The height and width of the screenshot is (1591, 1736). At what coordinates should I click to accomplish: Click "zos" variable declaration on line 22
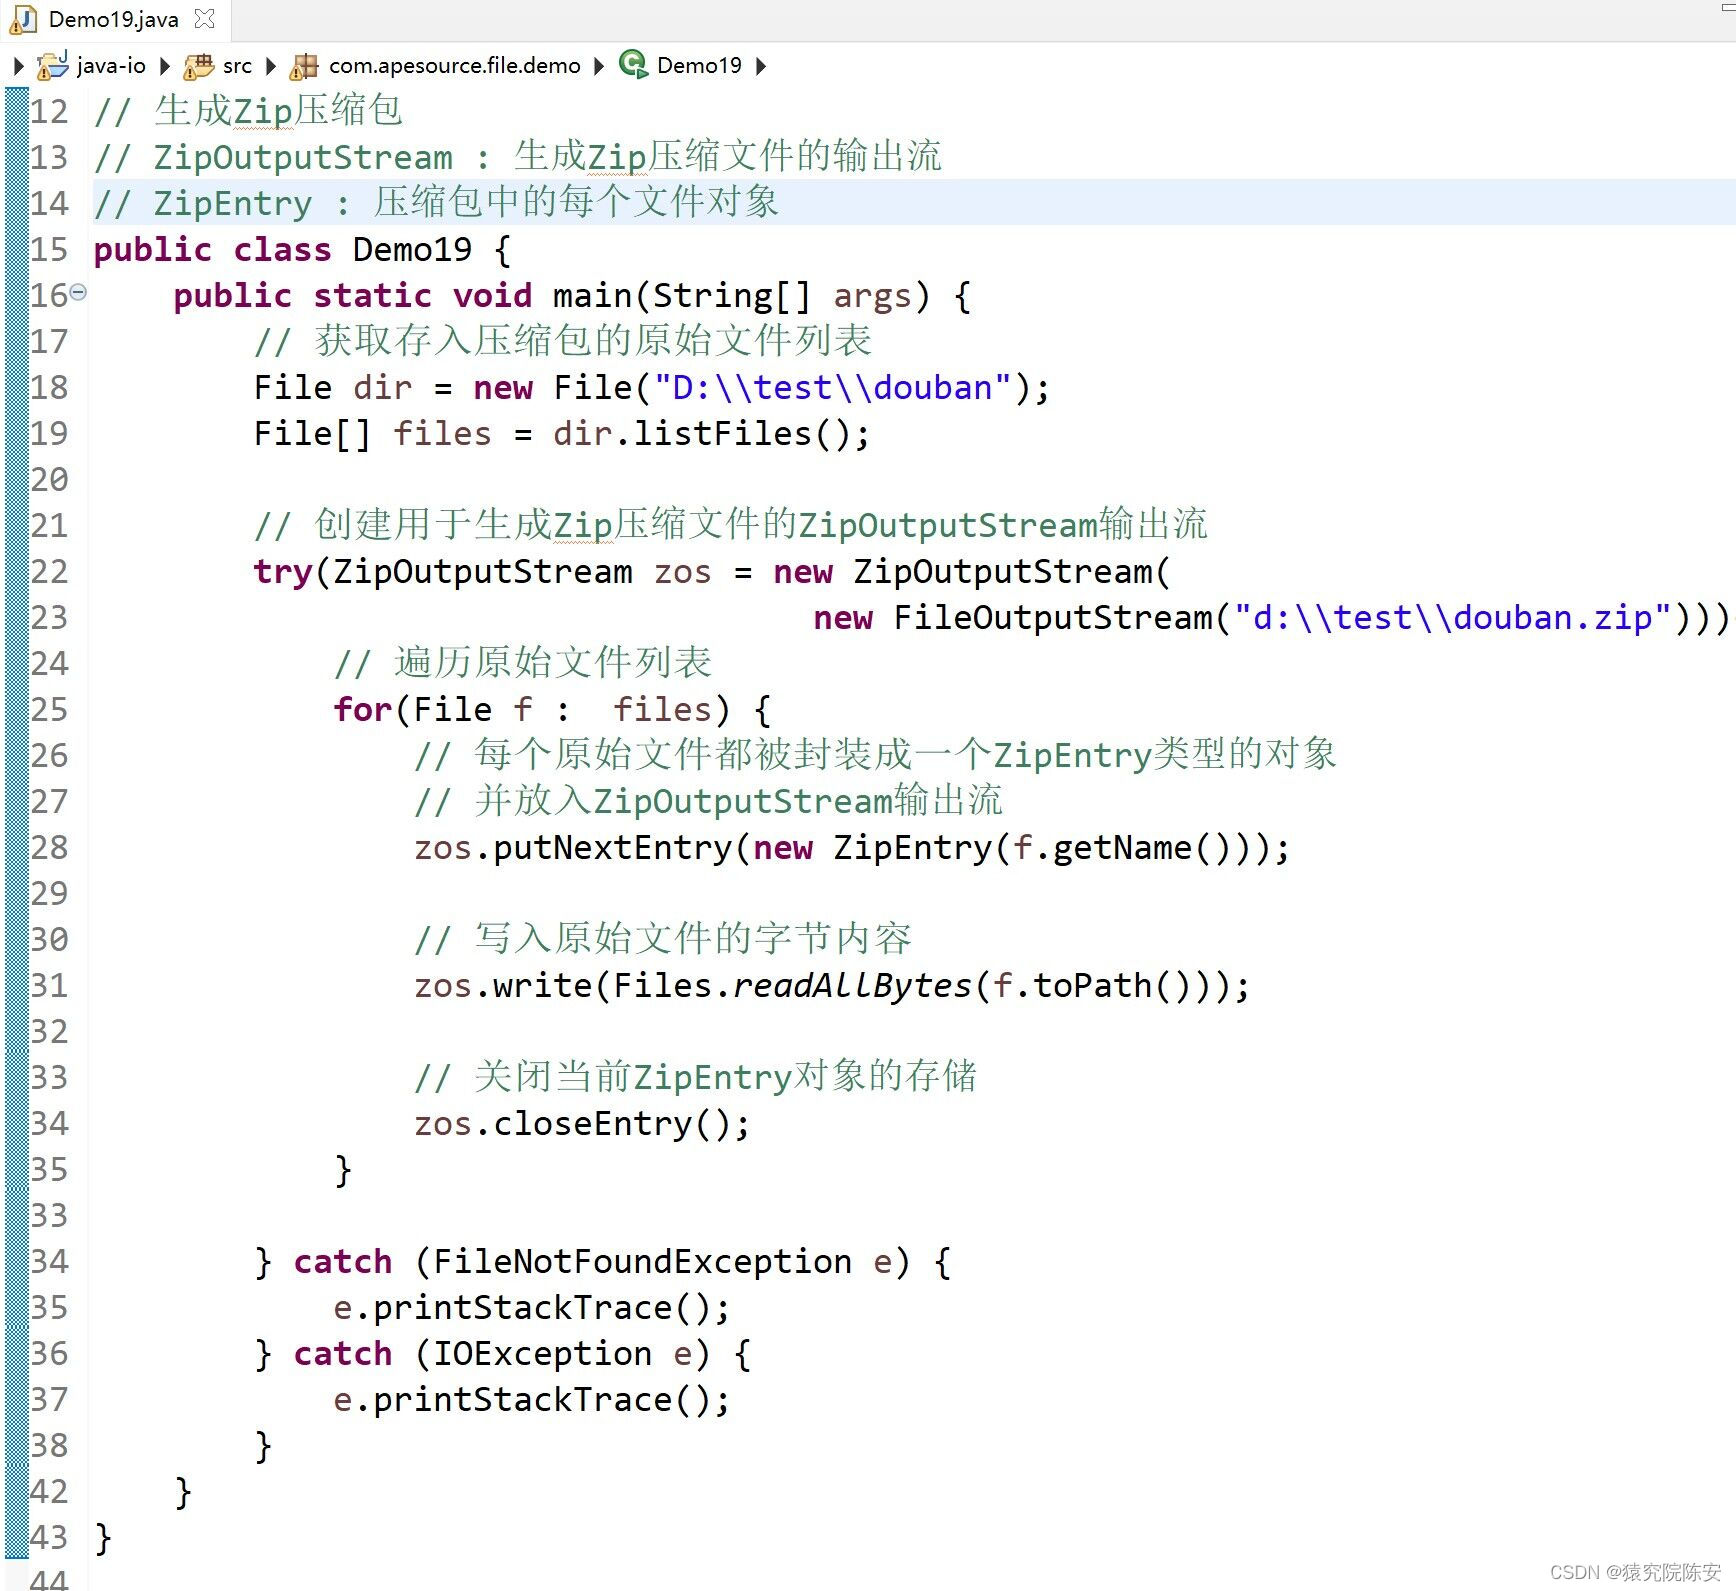tap(683, 571)
